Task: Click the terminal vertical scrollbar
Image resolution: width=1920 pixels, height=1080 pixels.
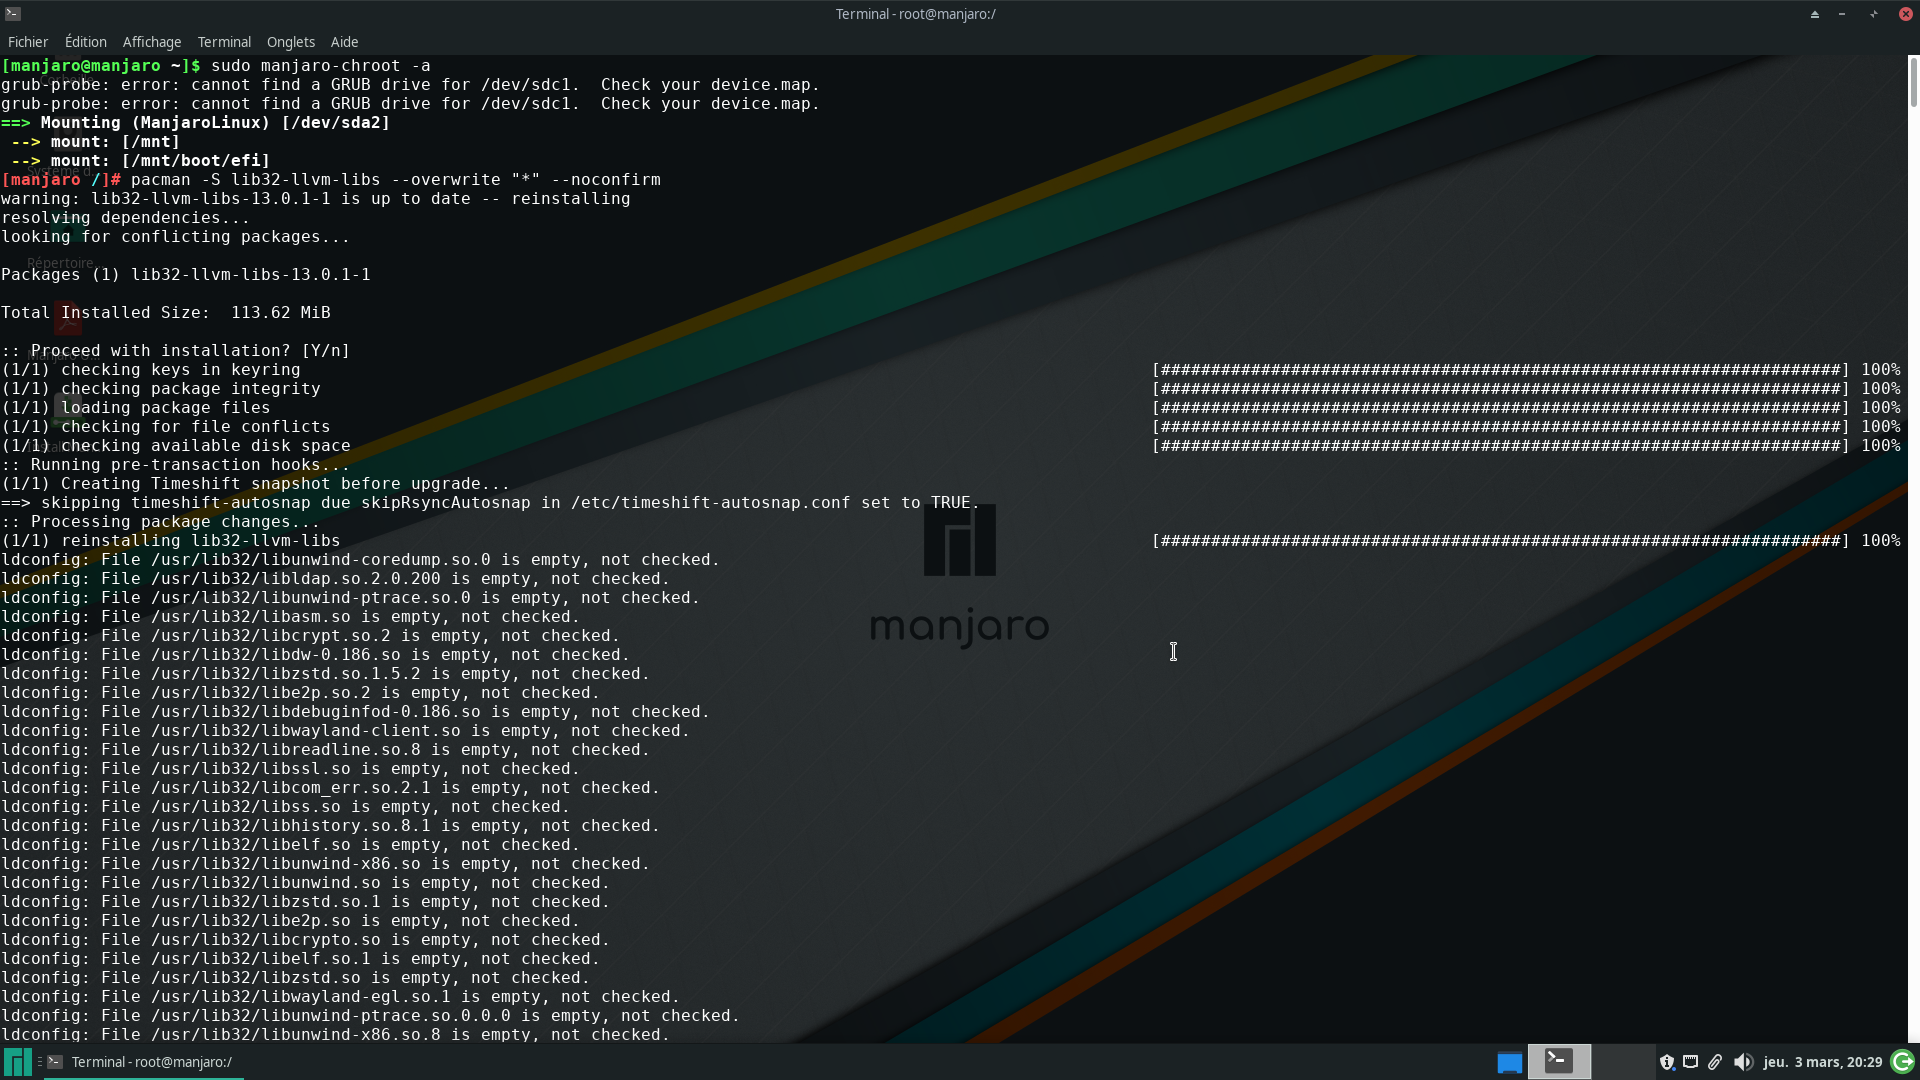Action: click(1913, 84)
